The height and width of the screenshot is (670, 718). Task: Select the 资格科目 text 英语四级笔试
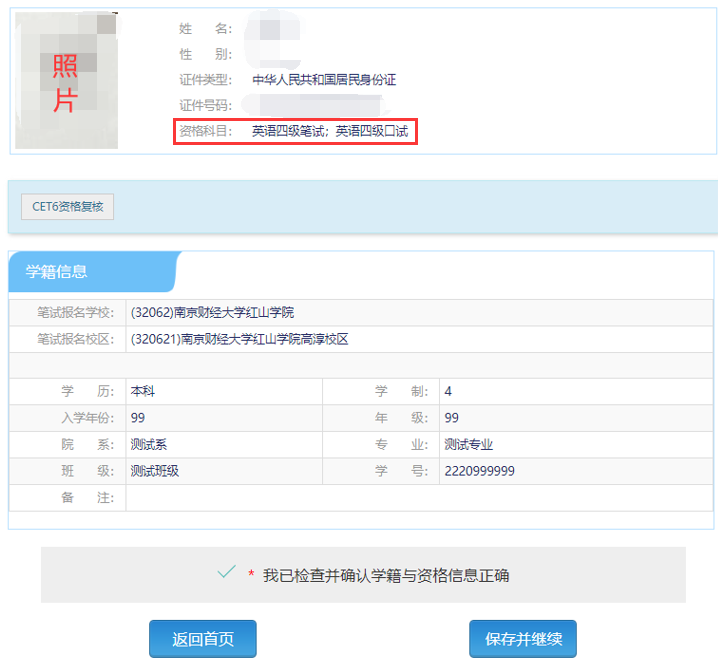click(289, 131)
